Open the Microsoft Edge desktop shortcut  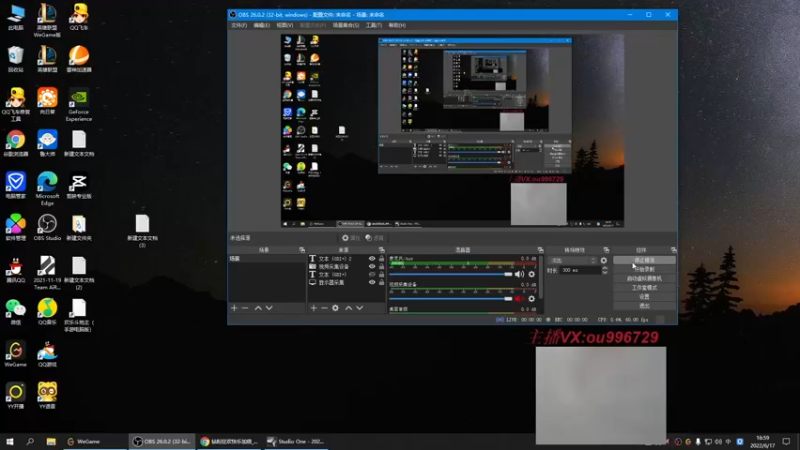47,189
